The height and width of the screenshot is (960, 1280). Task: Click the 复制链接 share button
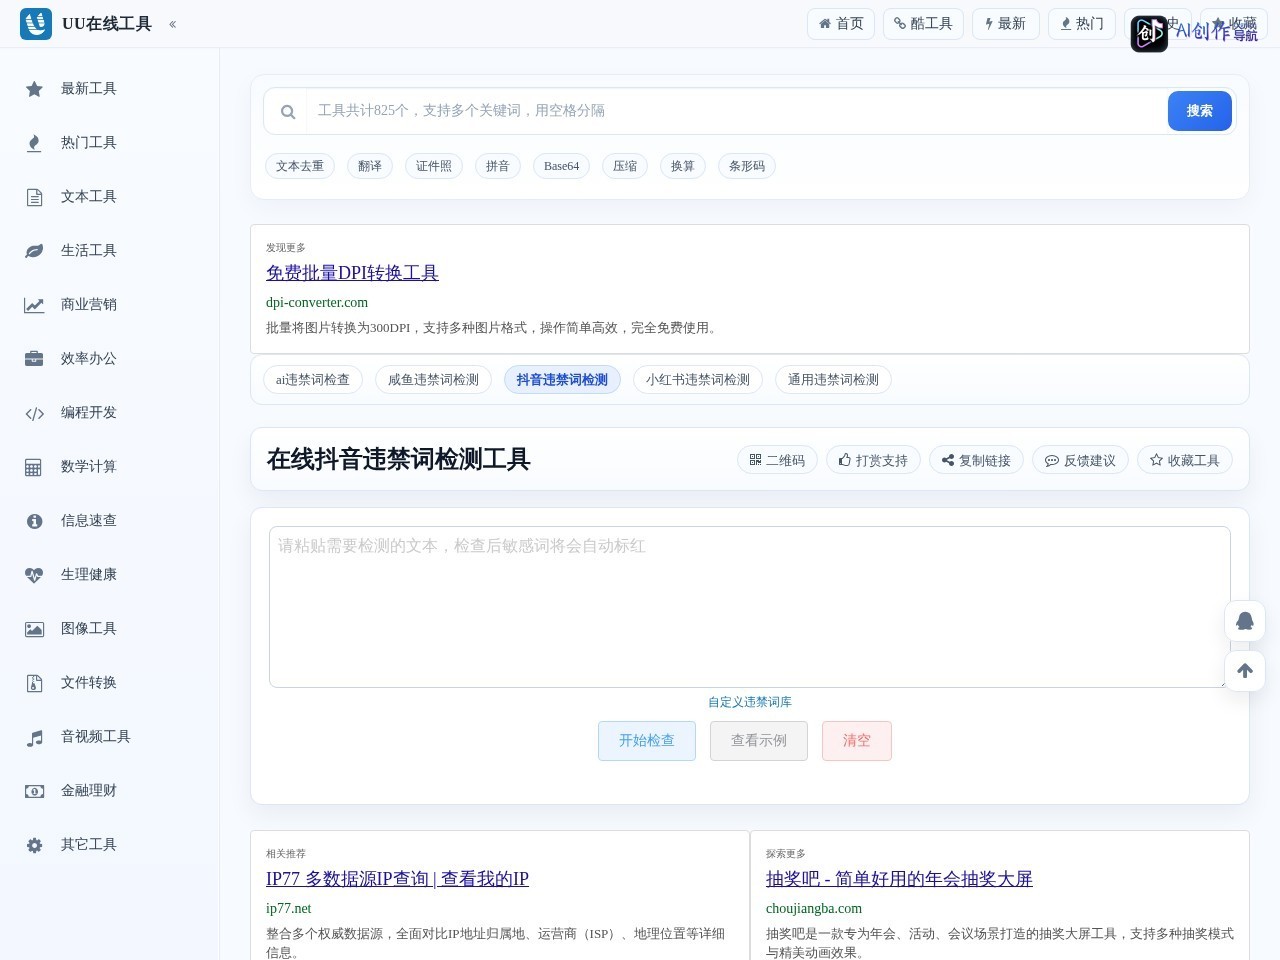(x=976, y=460)
